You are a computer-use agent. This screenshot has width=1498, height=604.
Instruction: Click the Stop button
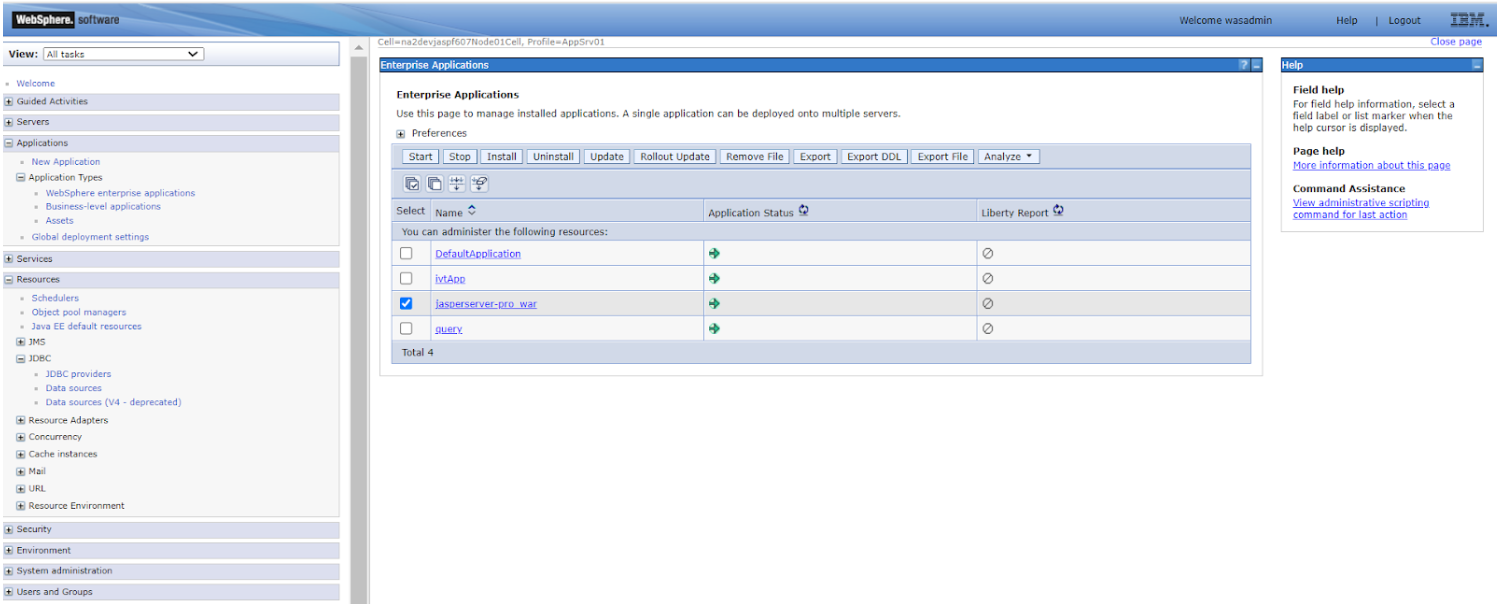pos(460,157)
